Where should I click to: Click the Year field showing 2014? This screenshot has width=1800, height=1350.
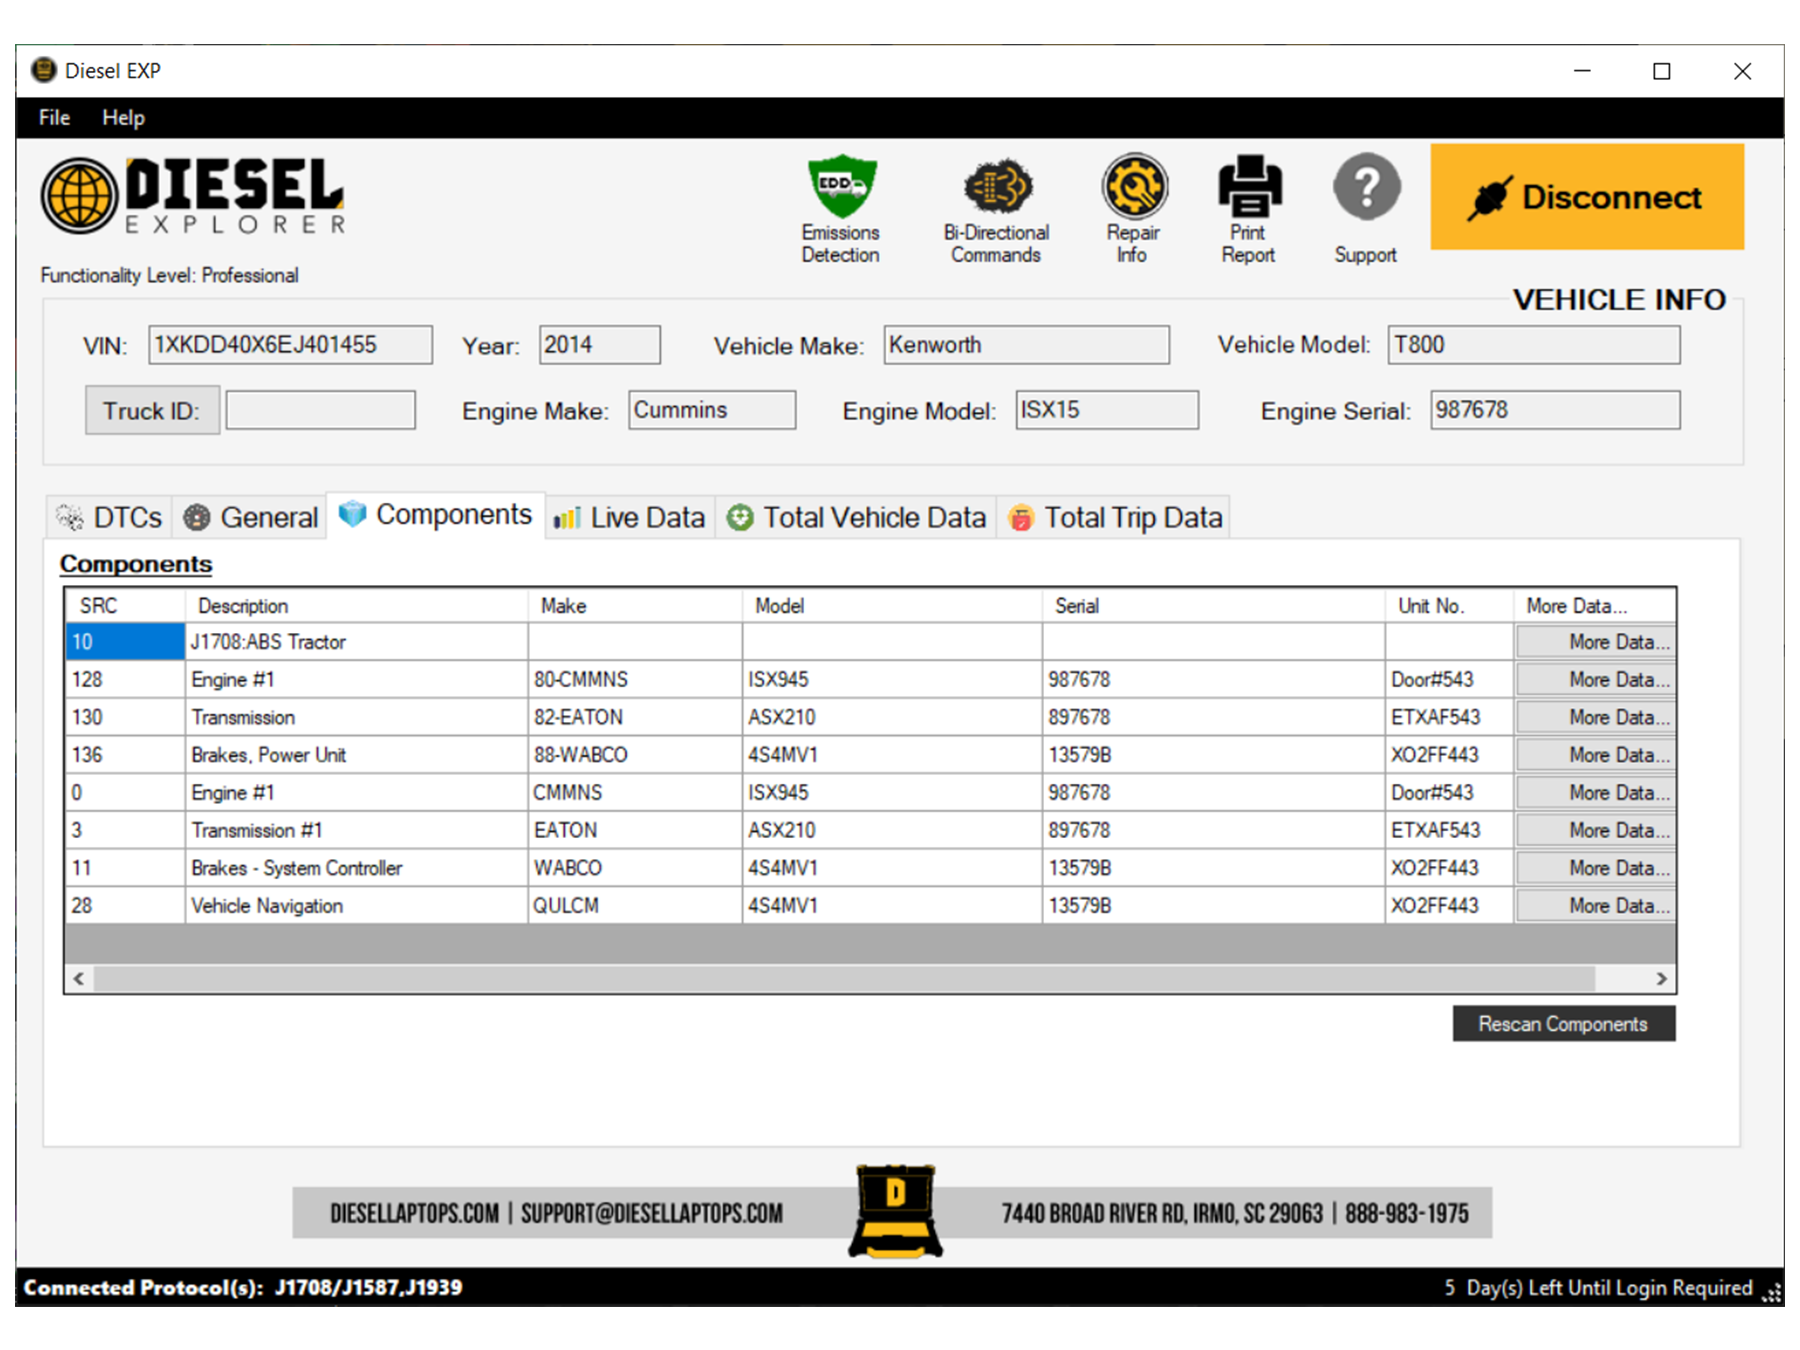(600, 345)
